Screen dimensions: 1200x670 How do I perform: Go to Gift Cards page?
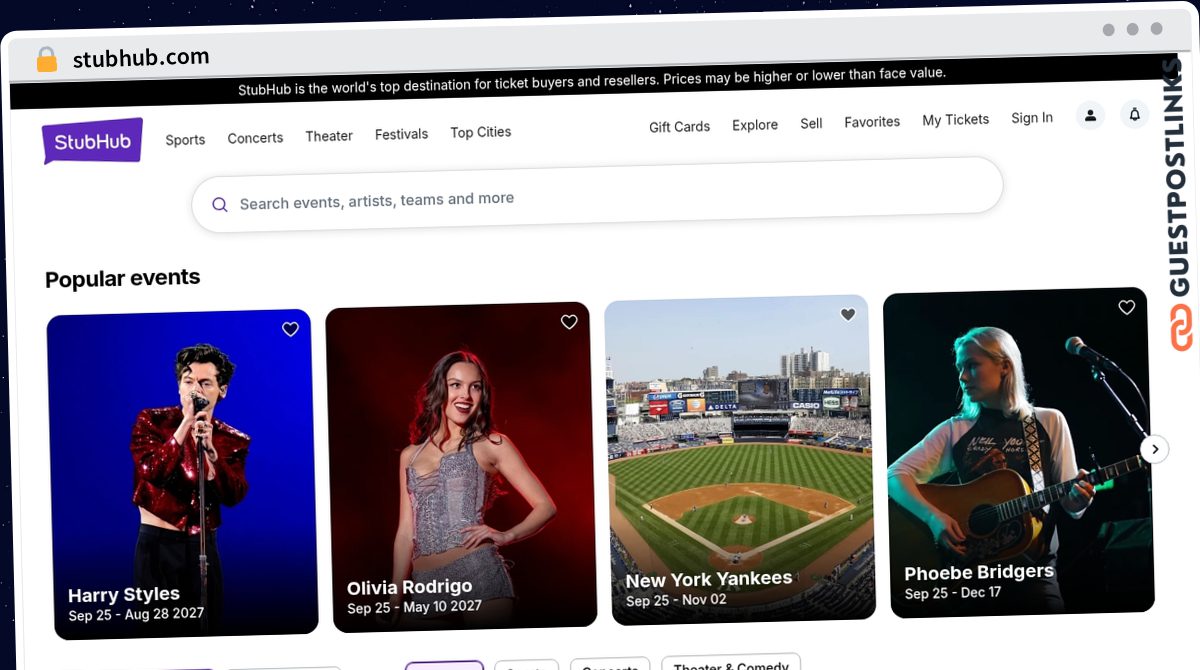(x=679, y=127)
